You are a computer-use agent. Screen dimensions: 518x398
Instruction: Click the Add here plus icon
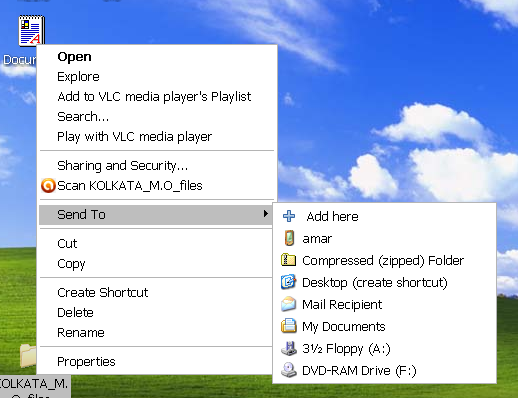tap(289, 216)
